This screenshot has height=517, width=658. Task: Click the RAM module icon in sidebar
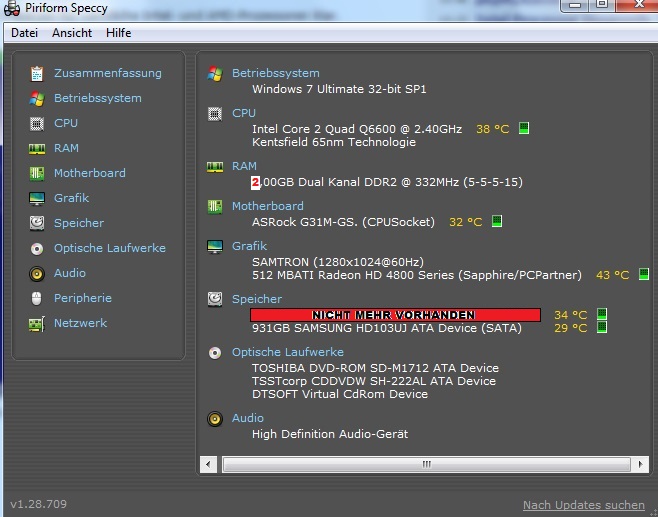[37, 149]
